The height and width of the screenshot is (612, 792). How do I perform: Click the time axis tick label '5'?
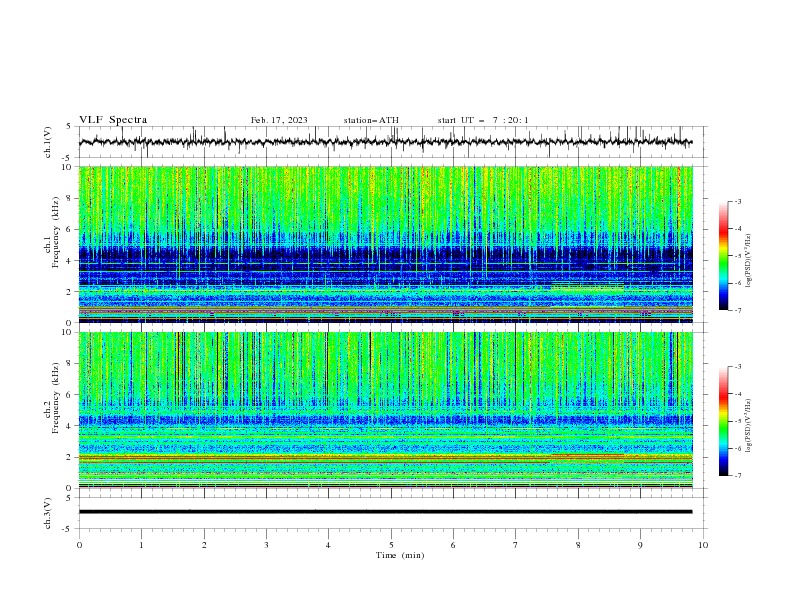[x=391, y=545]
